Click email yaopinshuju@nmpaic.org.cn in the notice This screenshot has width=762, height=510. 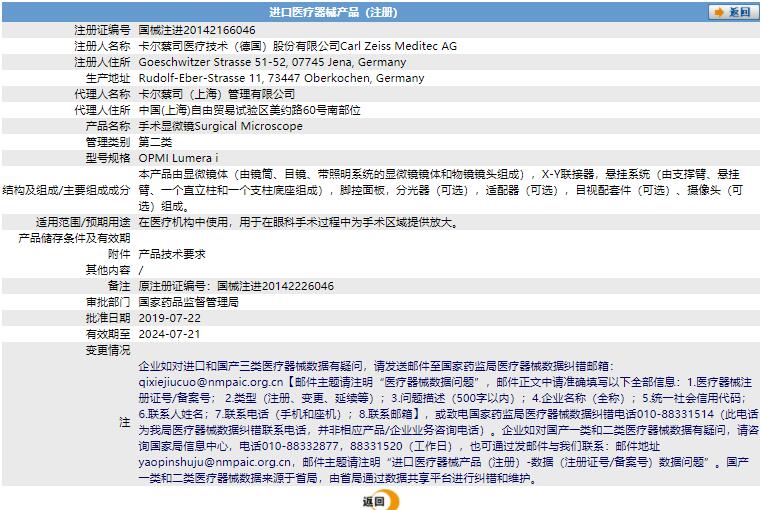214,462
